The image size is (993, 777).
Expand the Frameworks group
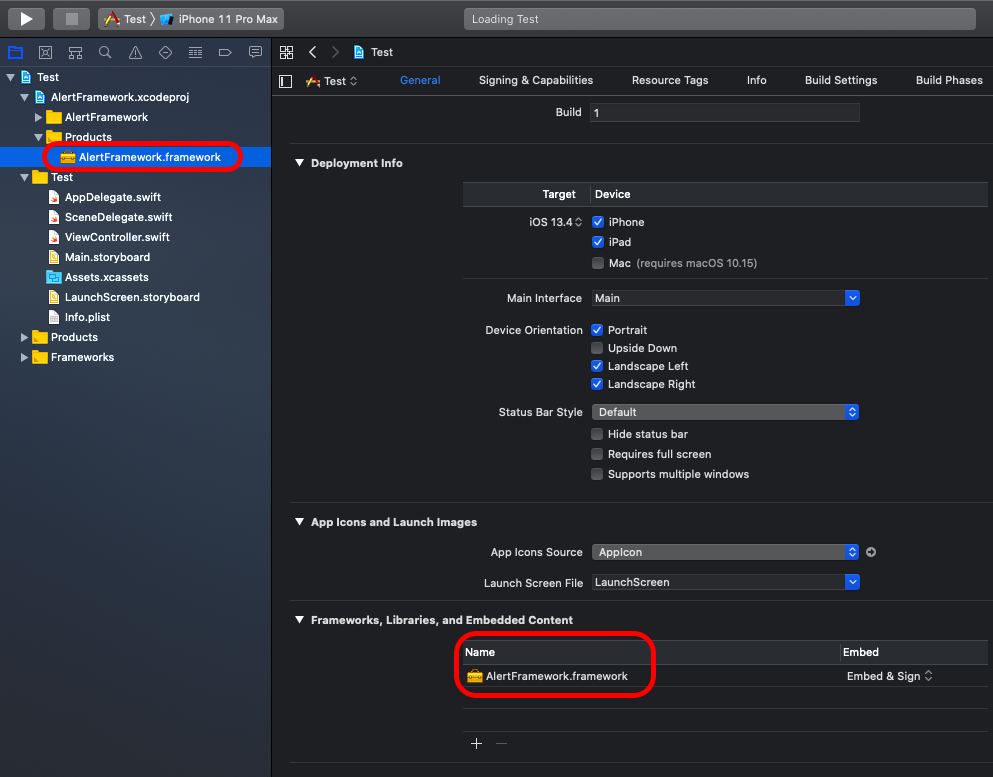[25, 357]
